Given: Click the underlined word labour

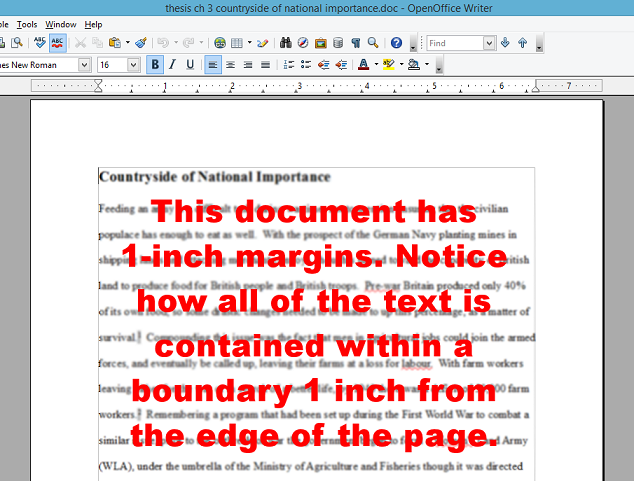Looking at the screenshot, I should (x=416, y=363).
